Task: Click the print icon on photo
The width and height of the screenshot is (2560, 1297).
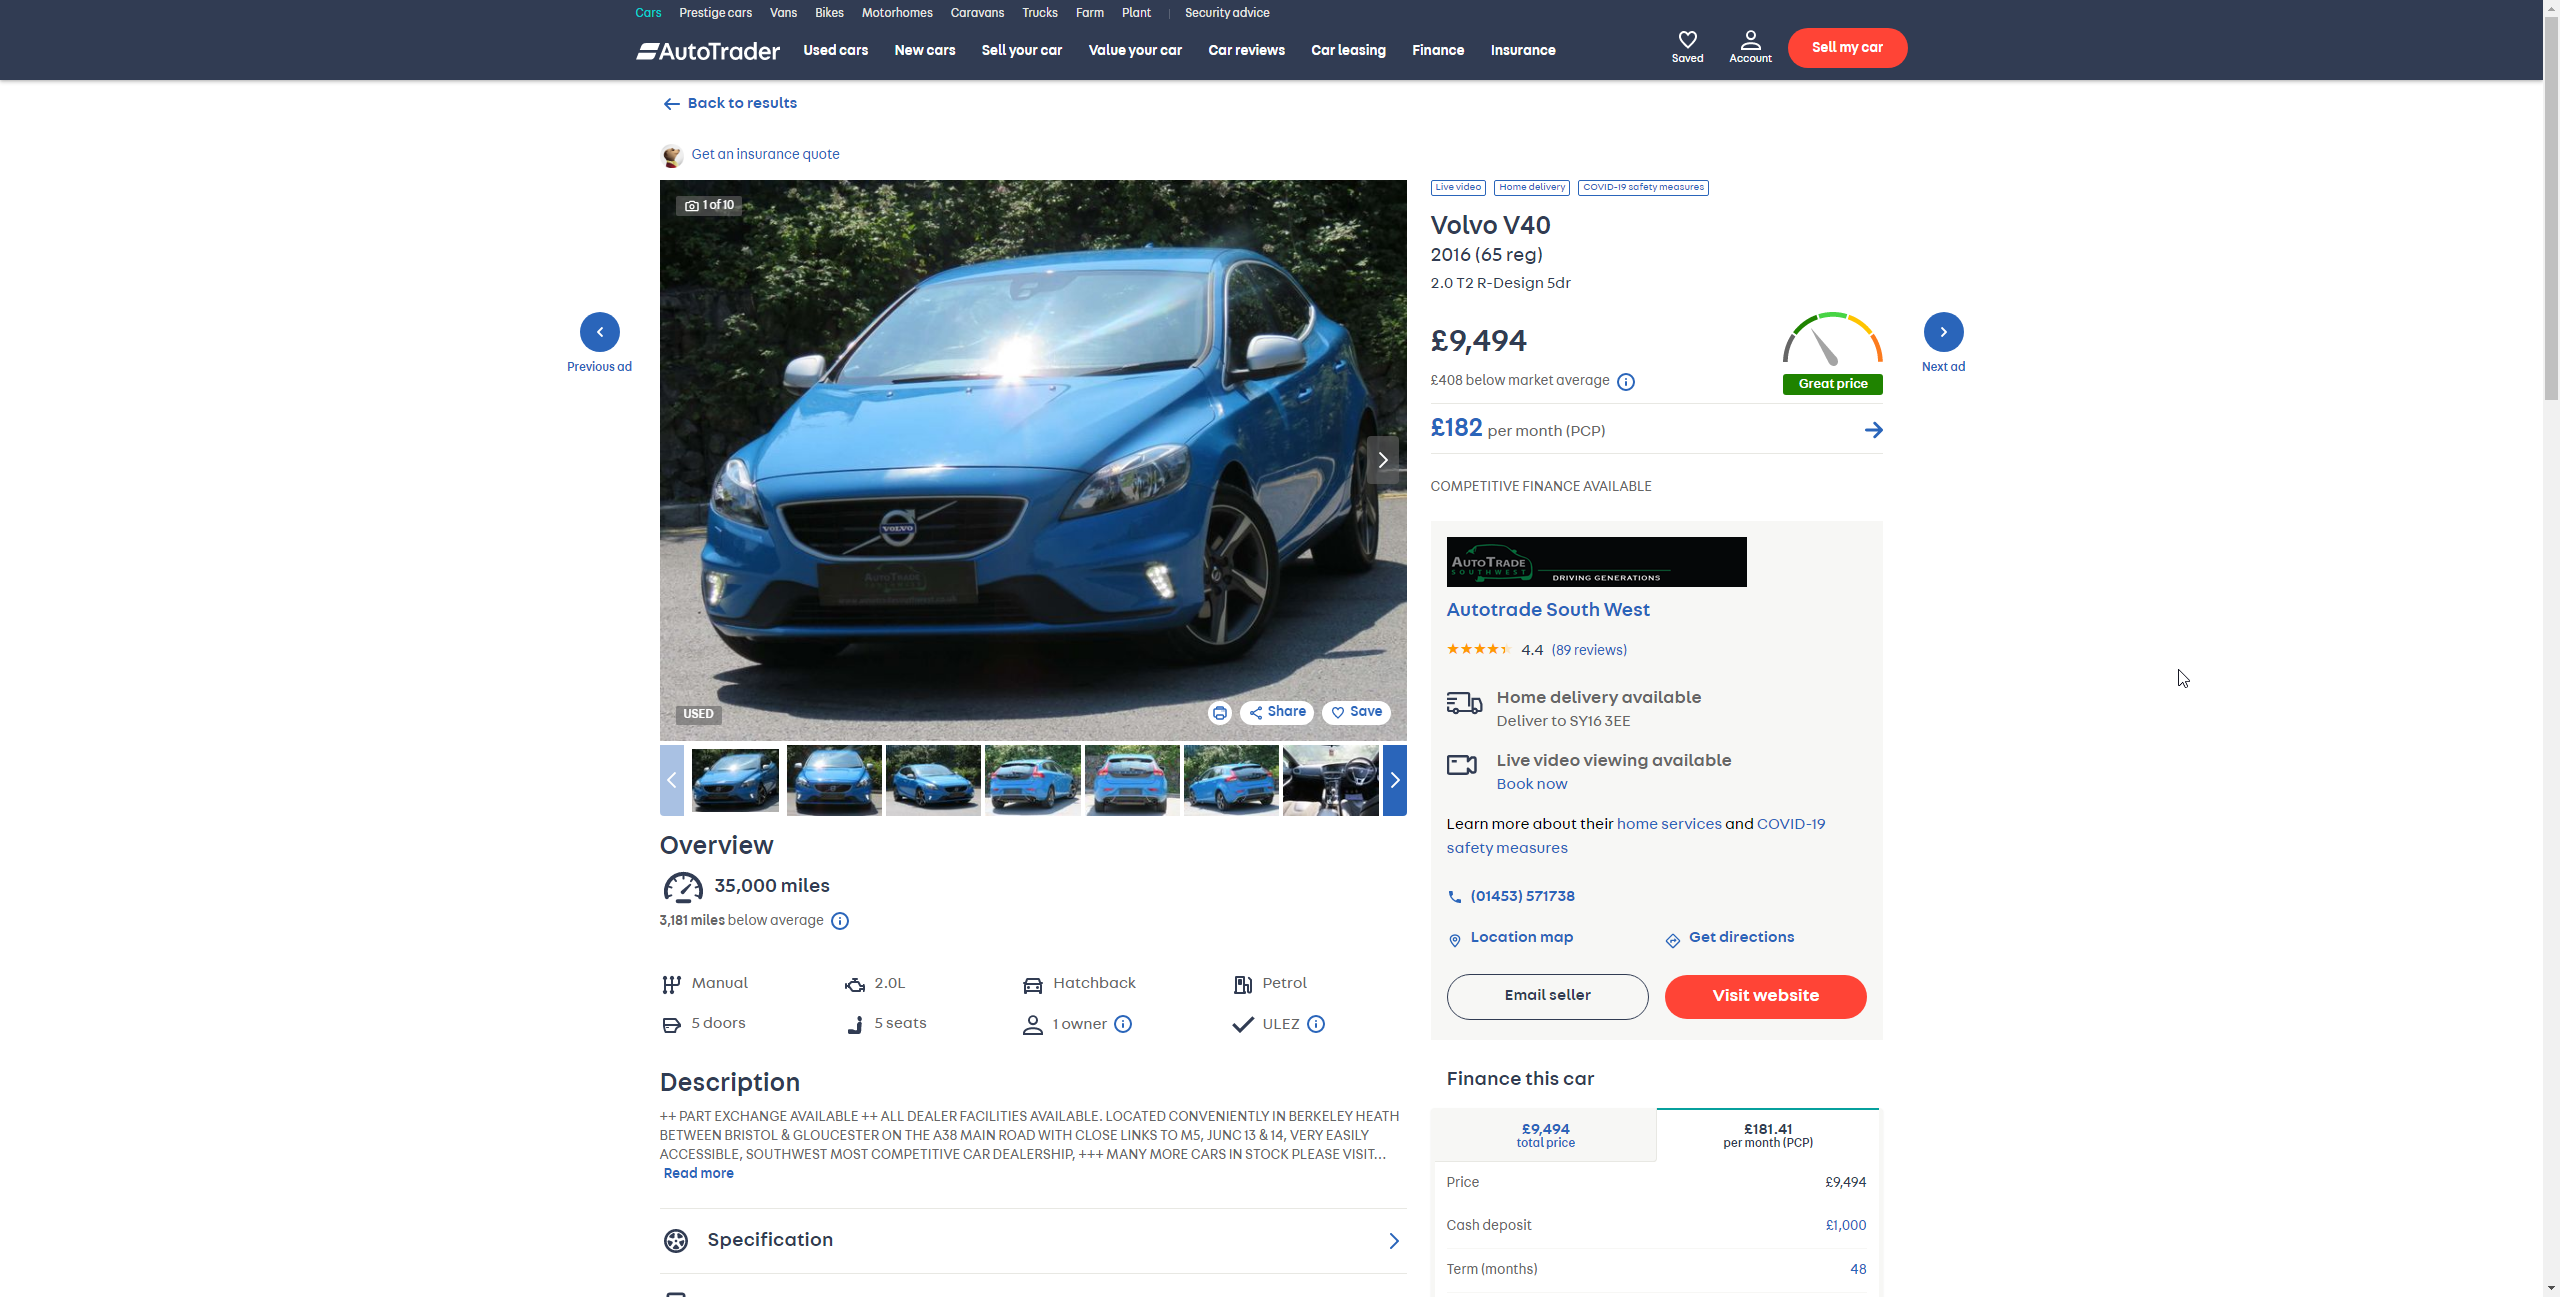Action: [1219, 713]
